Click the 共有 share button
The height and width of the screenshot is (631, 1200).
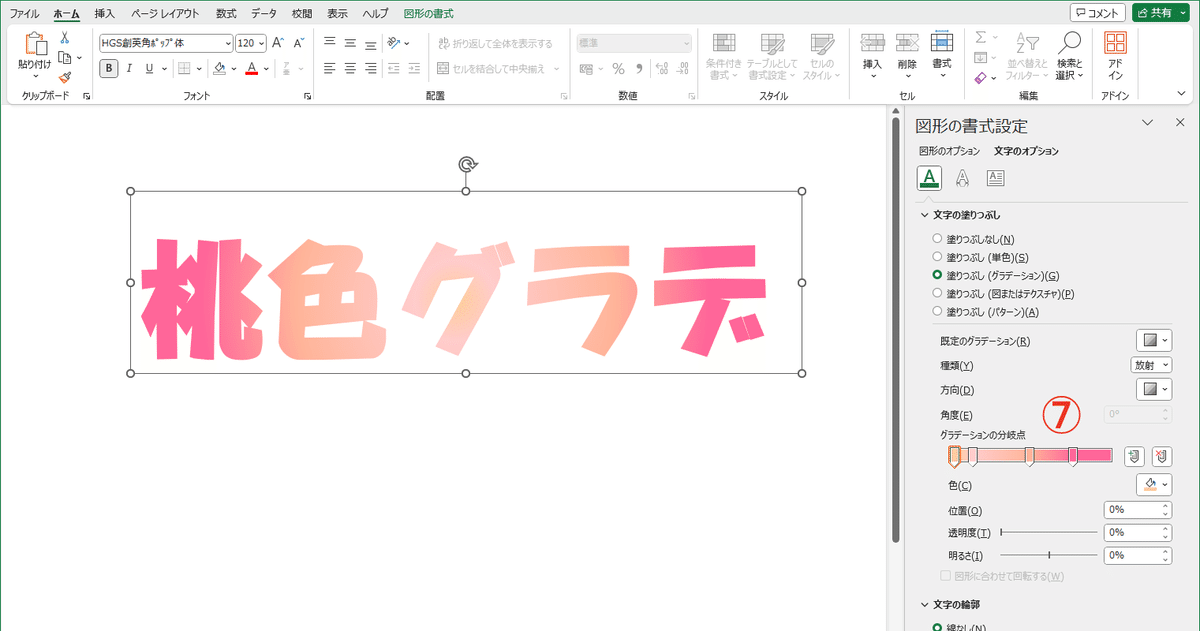(x=1161, y=13)
